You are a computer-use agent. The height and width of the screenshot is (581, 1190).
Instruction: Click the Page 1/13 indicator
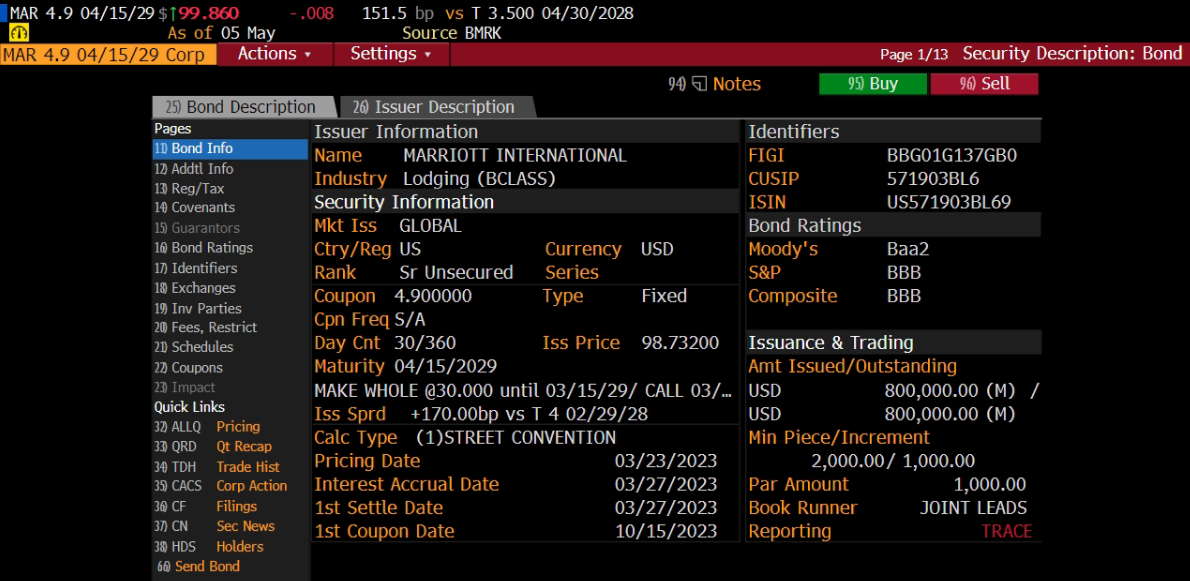pyautogui.click(x=915, y=55)
